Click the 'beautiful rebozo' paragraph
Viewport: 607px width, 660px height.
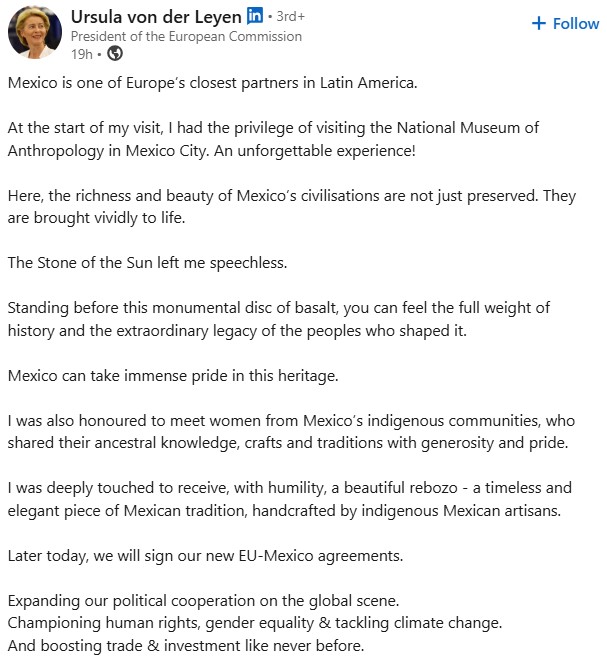point(290,499)
